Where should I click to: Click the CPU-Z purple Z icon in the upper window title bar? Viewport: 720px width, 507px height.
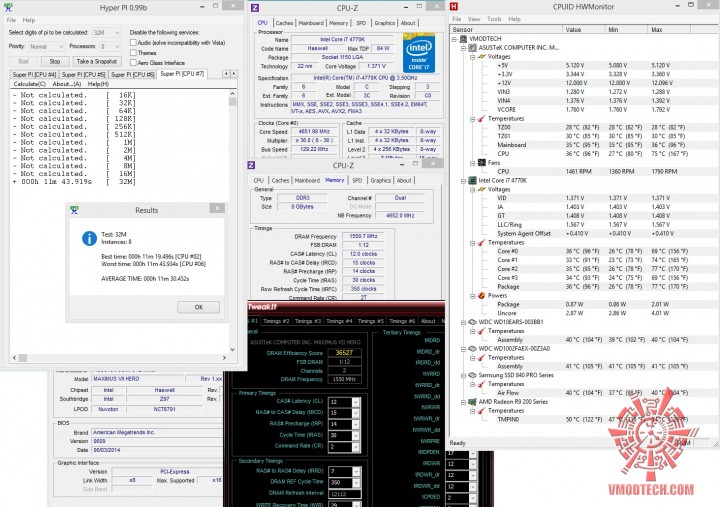coord(255,8)
